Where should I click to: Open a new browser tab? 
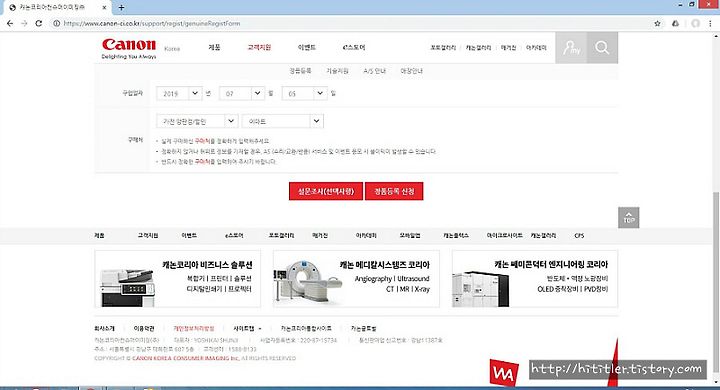121,7
